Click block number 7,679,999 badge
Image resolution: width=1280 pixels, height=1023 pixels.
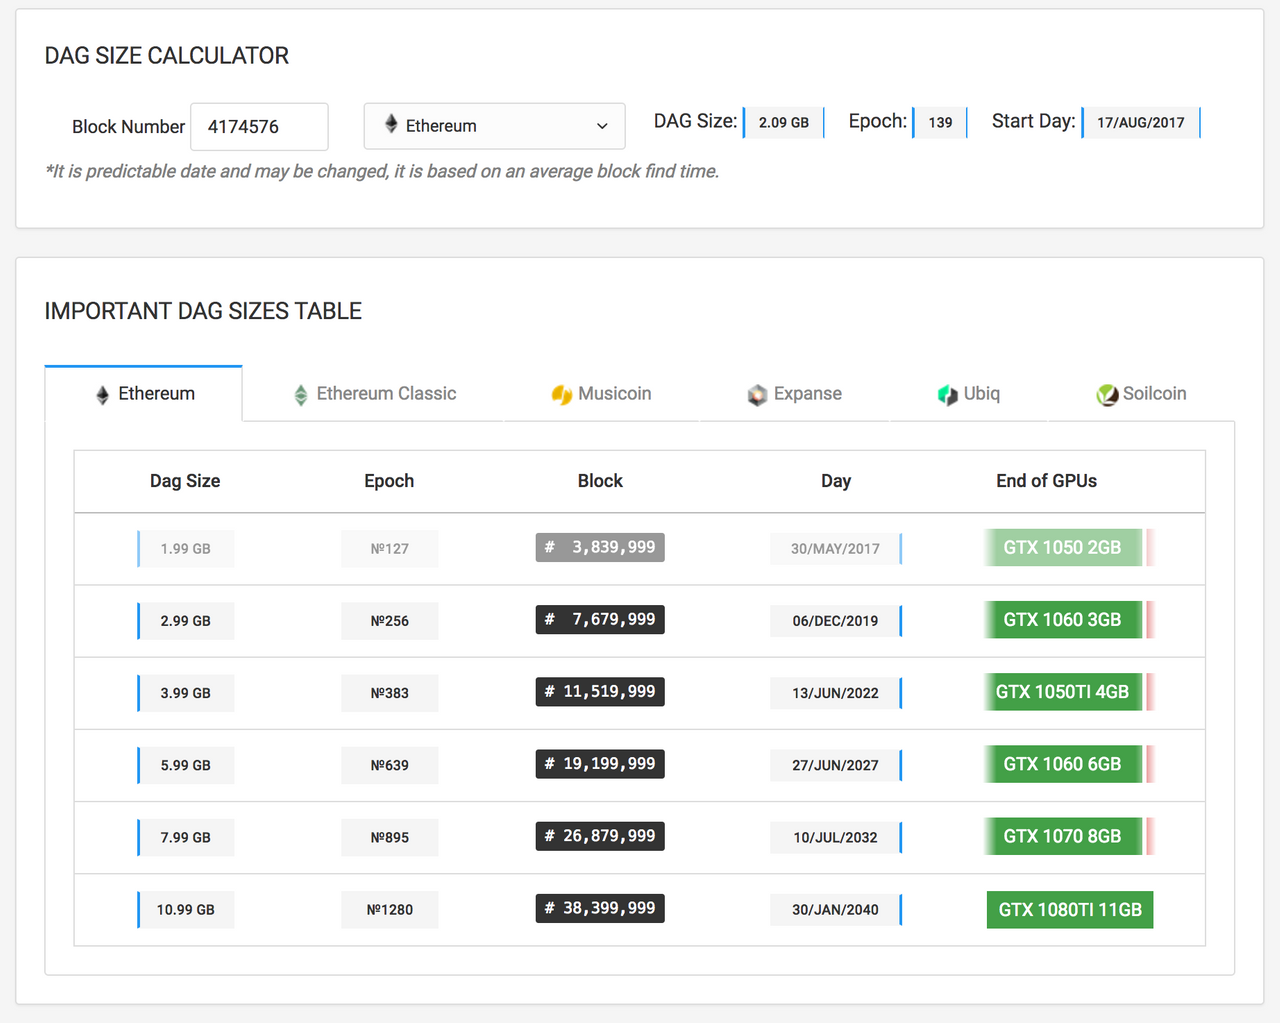point(600,620)
